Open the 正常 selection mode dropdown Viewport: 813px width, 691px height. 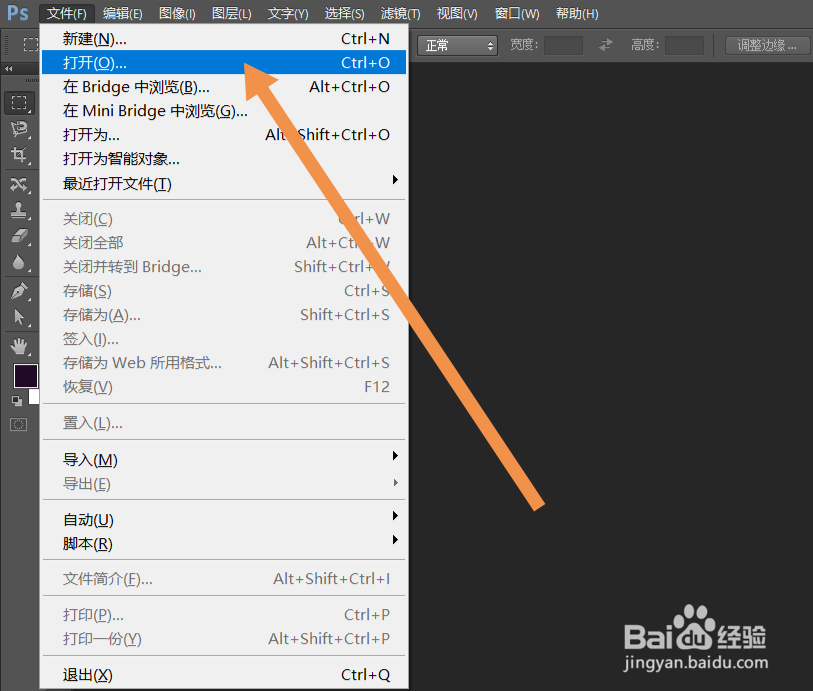(x=457, y=45)
